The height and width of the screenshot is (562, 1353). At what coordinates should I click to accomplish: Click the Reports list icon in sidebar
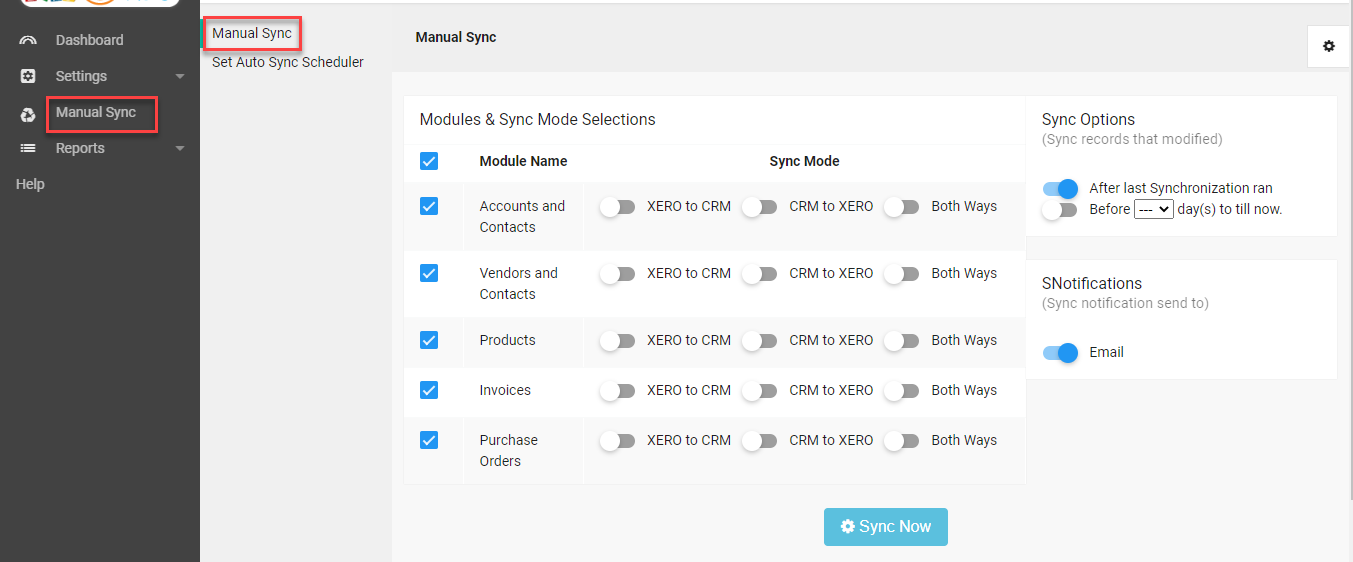(28, 149)
